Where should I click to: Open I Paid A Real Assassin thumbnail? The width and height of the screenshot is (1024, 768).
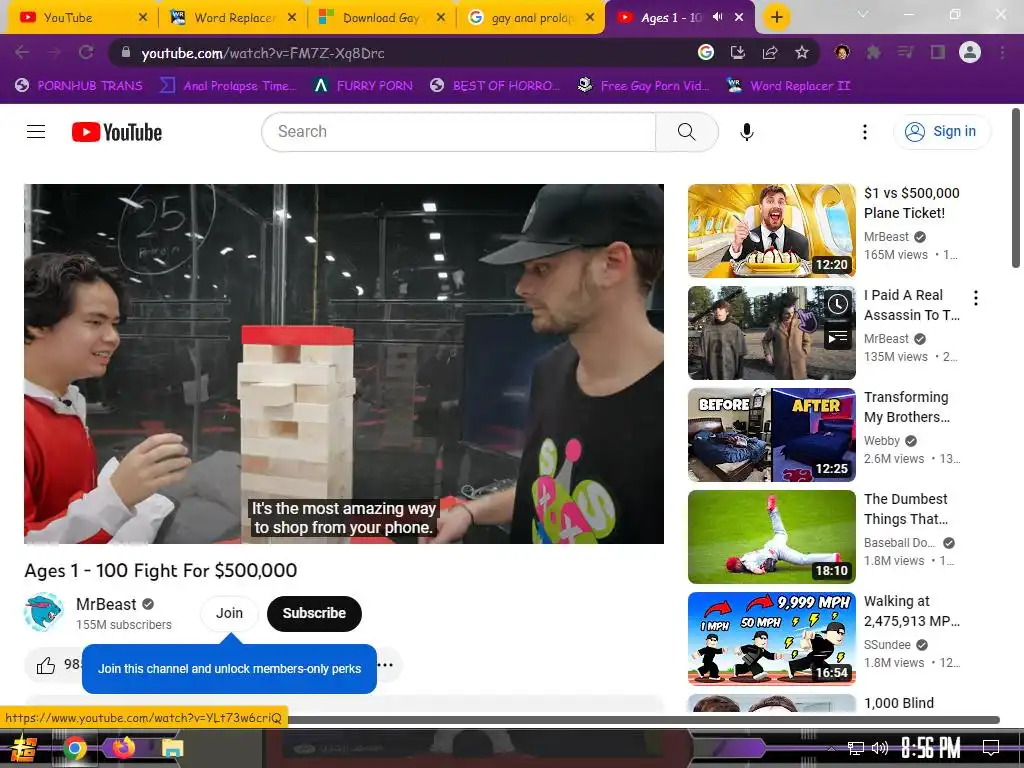point(772,332)
